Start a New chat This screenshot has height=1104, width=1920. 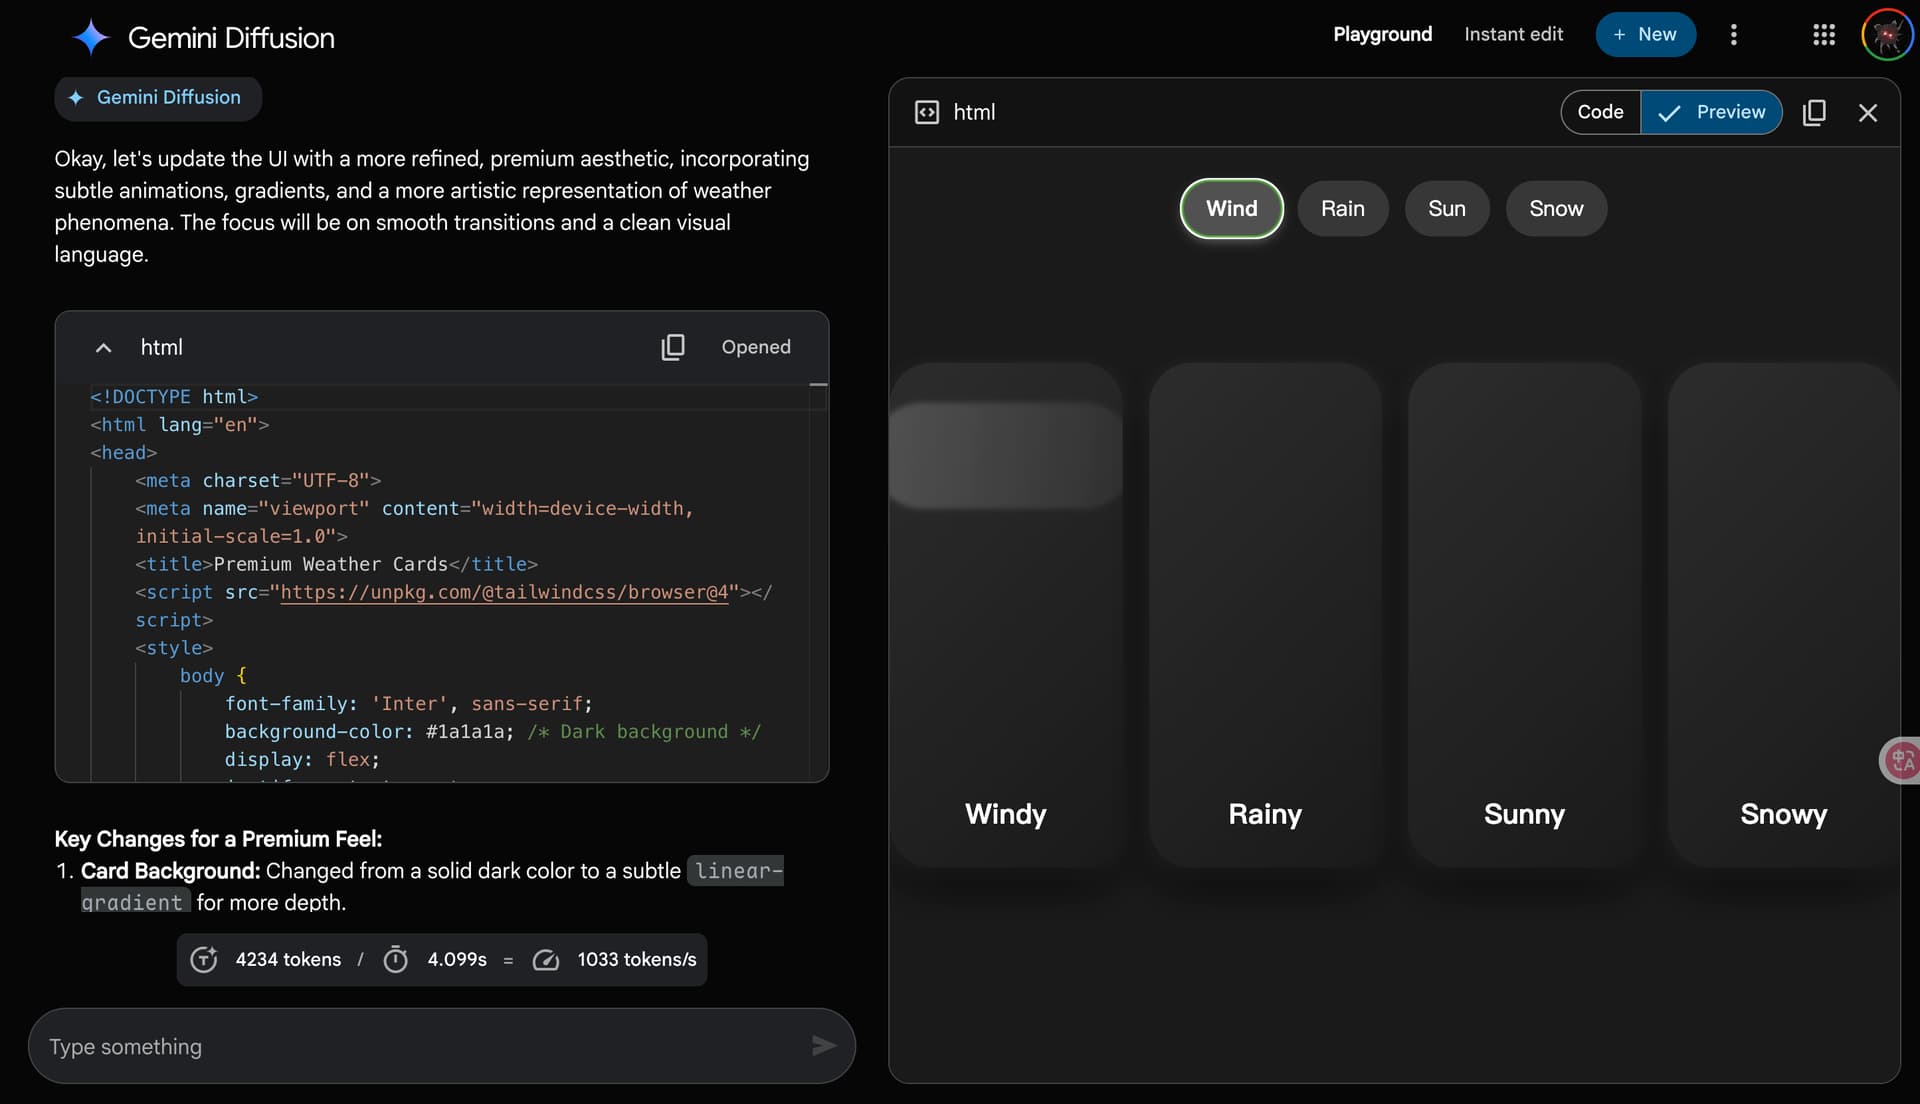tap(1645, 34)
